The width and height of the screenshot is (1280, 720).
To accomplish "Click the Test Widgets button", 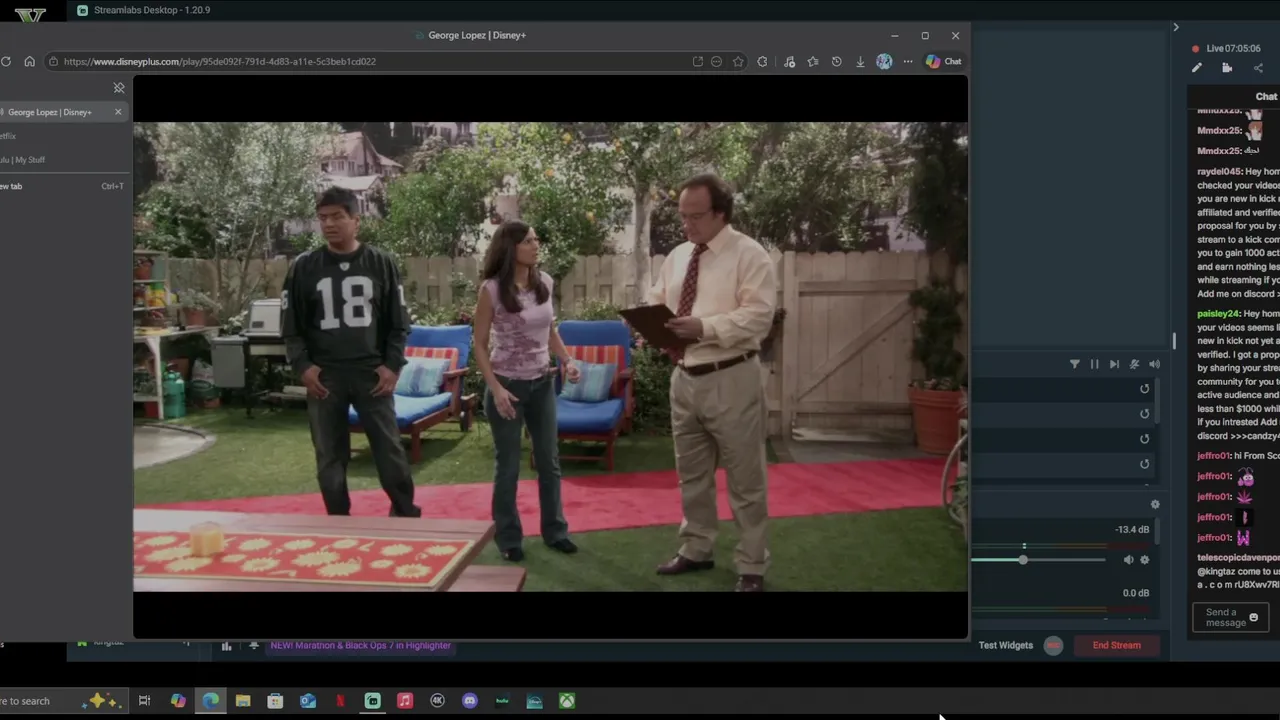I will click(1005, 645).
